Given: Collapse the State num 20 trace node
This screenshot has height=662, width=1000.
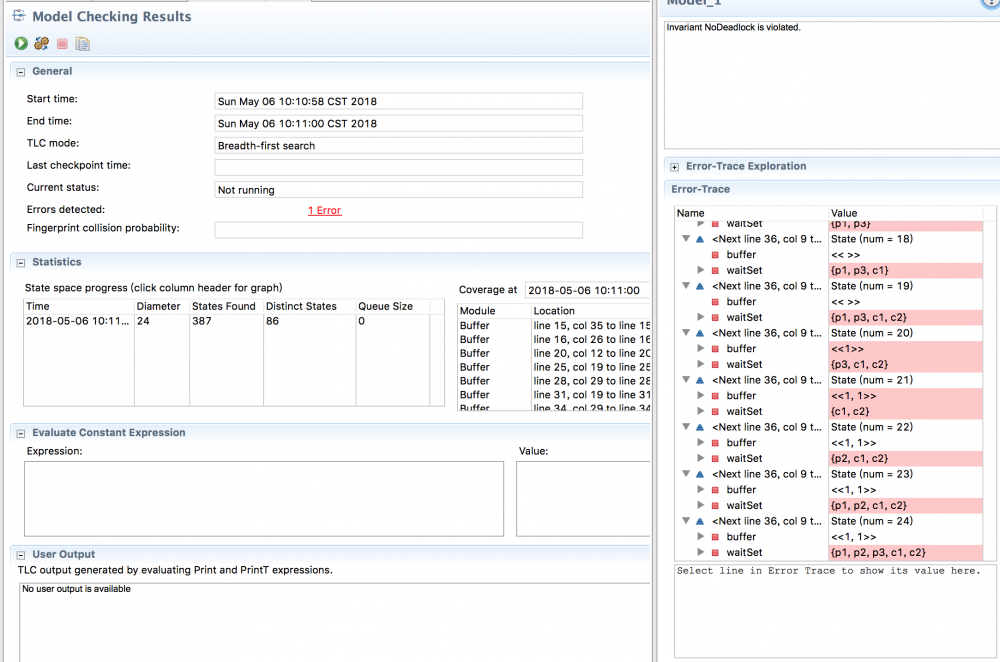Looking at the screenshot, I should pos(686,333).
